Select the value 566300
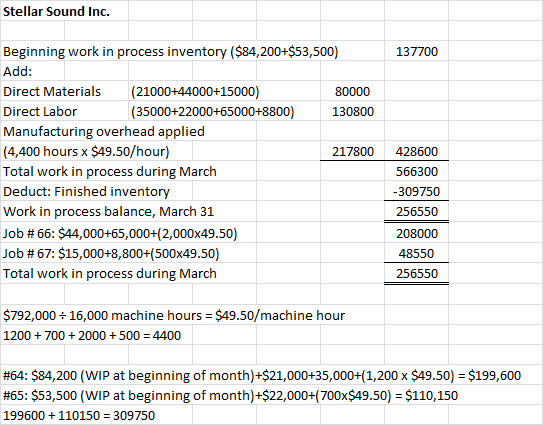543x425 pixels. [x=417, y=172]
